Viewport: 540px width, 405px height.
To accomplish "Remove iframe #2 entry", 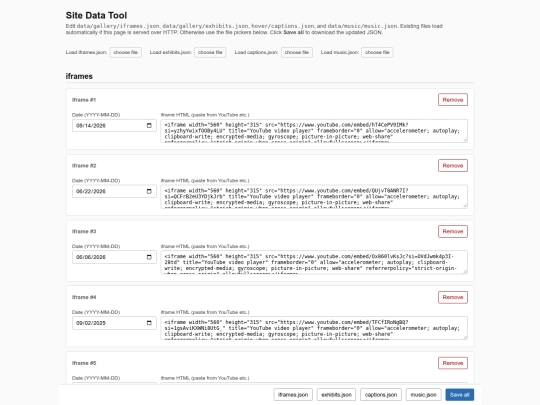I will [453, 166].
